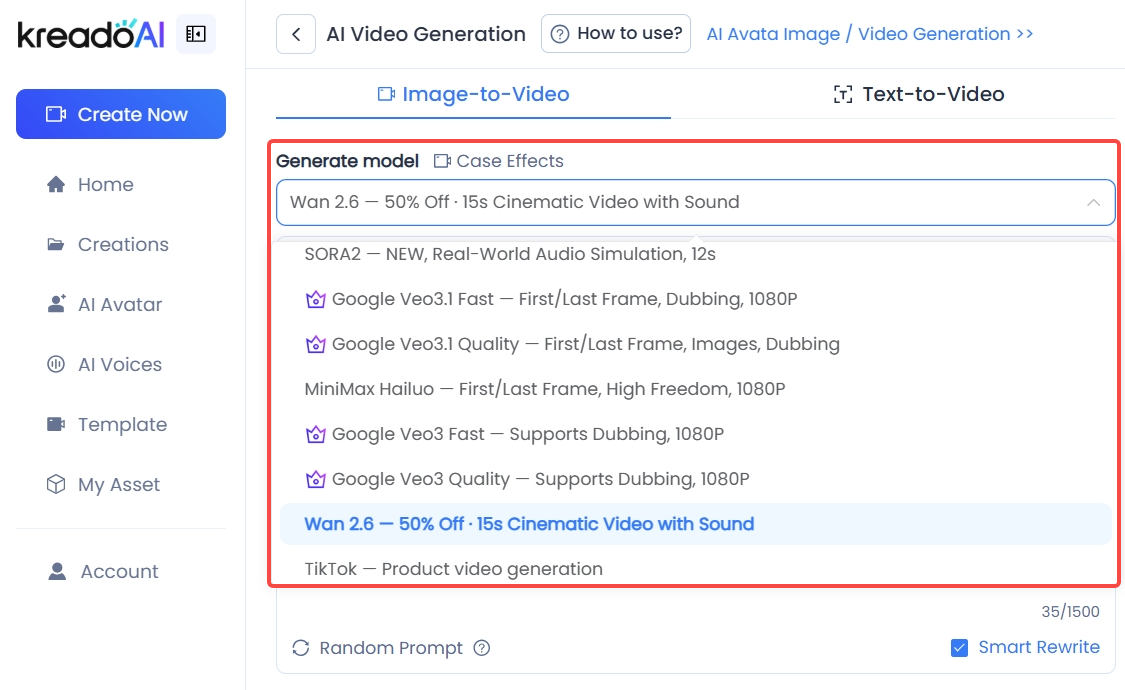
Task: Select MiniMax Hailuo model option
Action: (x=544, y=389)
